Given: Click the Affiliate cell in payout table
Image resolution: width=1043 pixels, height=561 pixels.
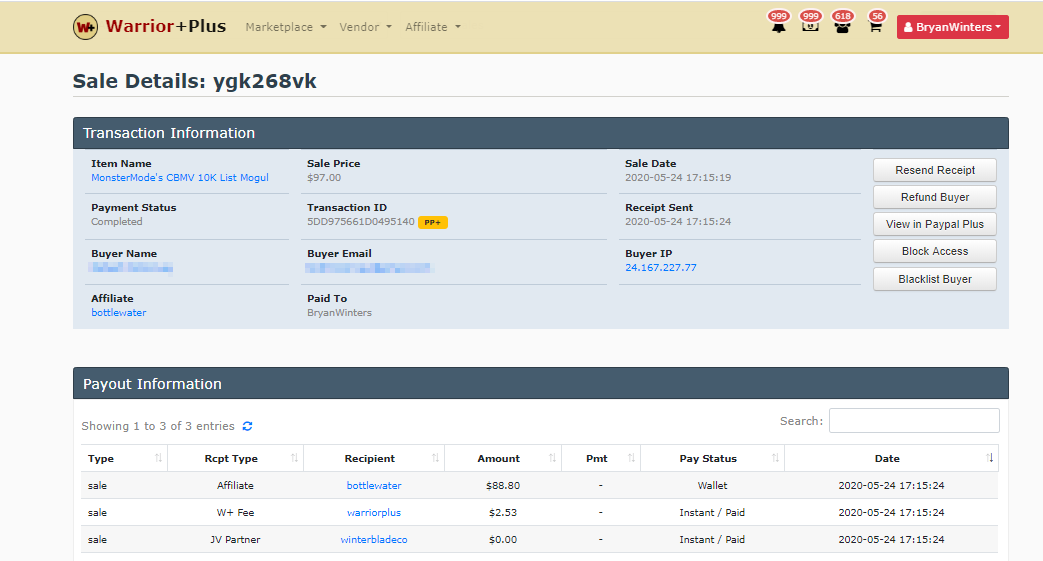Looking at the screenshot, I should [235, 486].
